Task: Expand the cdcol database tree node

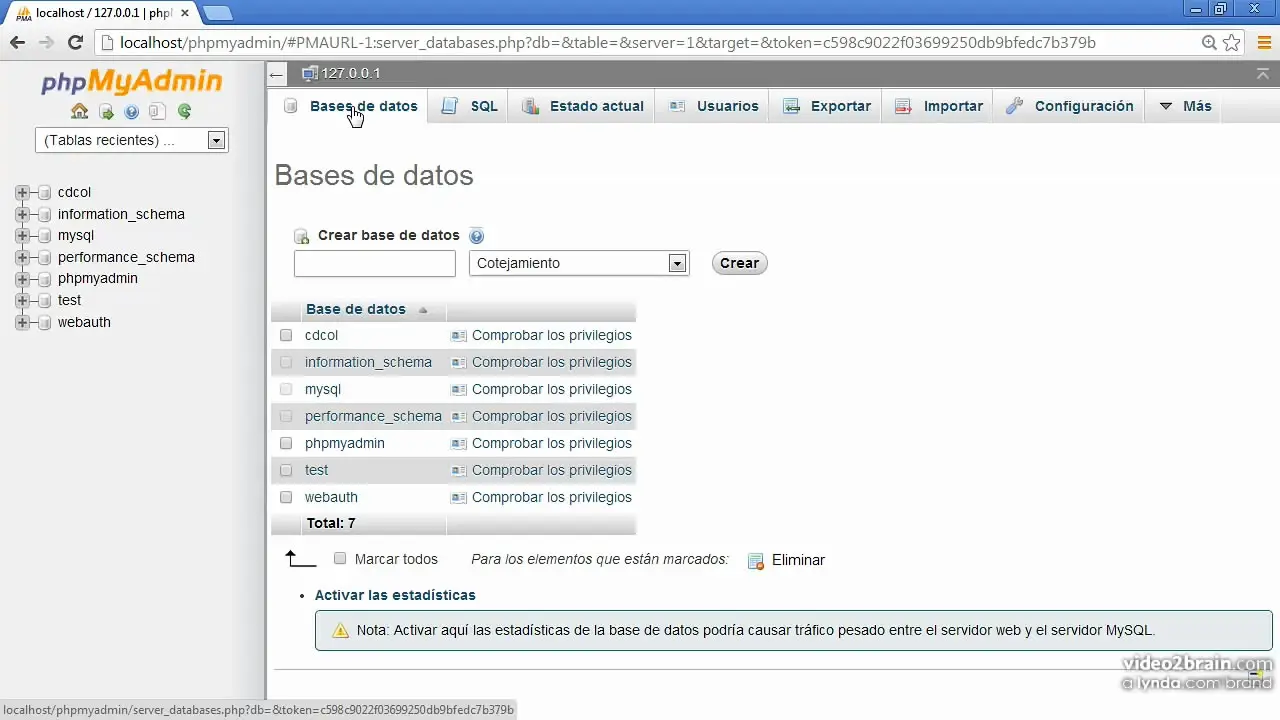Action: [22, 193]
